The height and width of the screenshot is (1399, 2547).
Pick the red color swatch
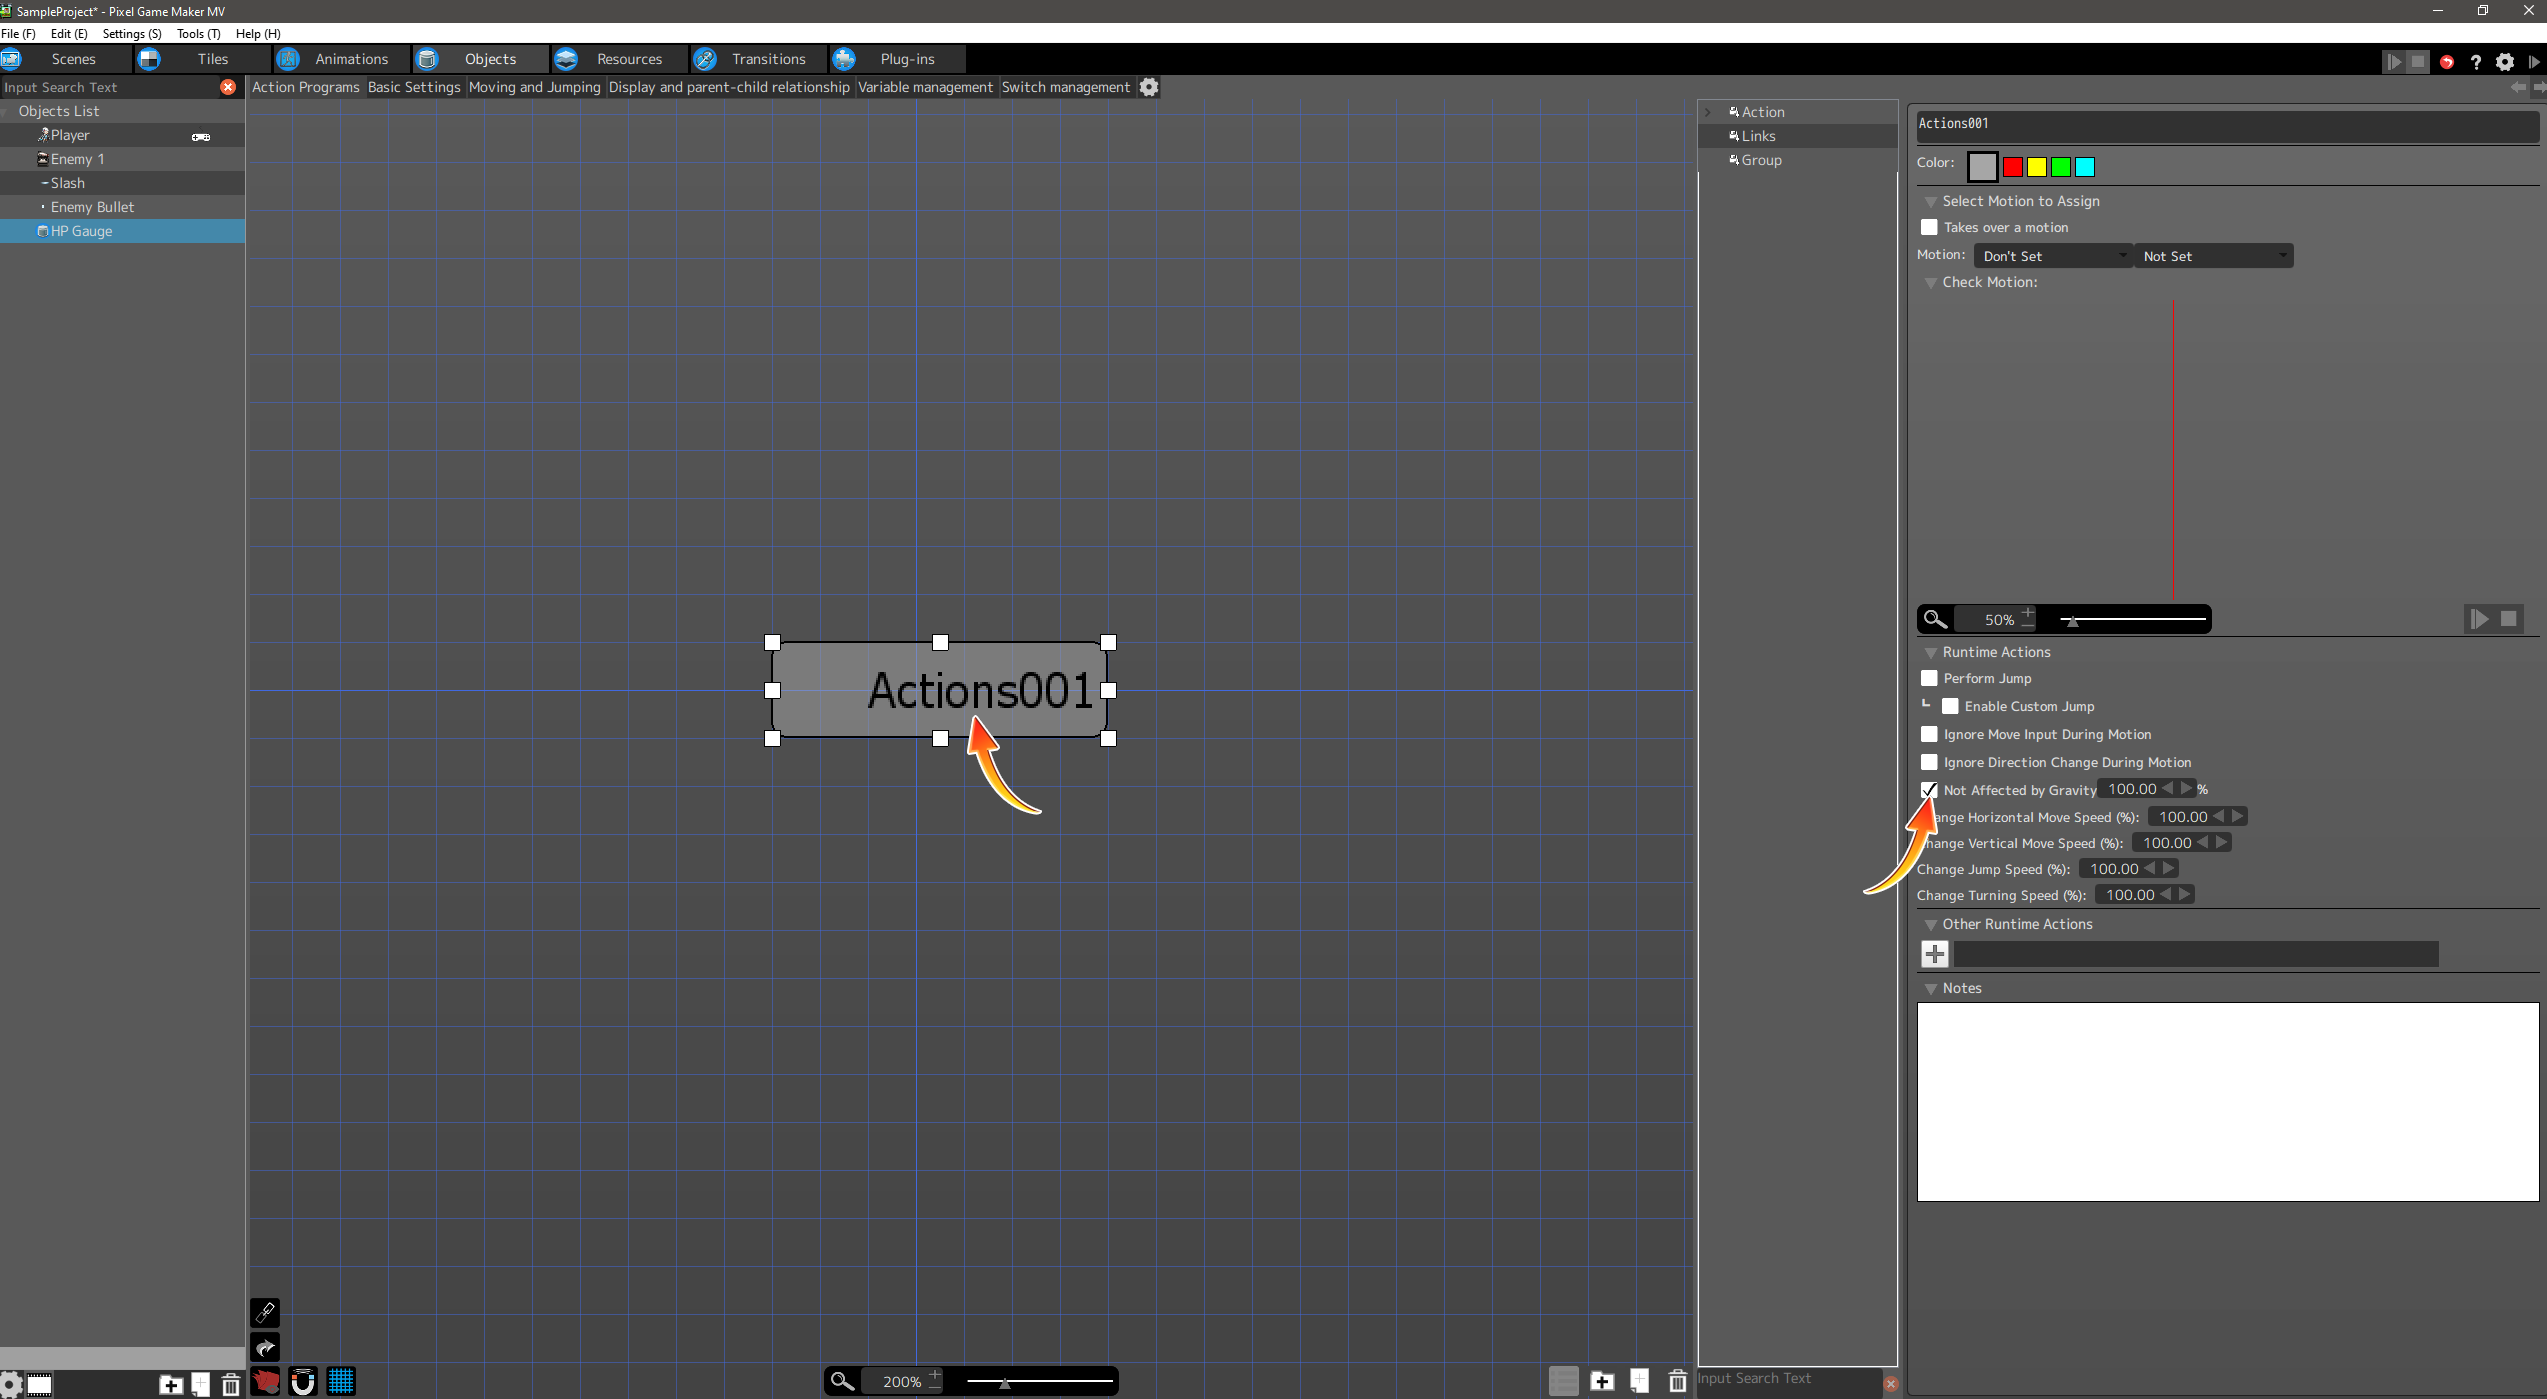pyautogui.click(x=2012, y=167)
